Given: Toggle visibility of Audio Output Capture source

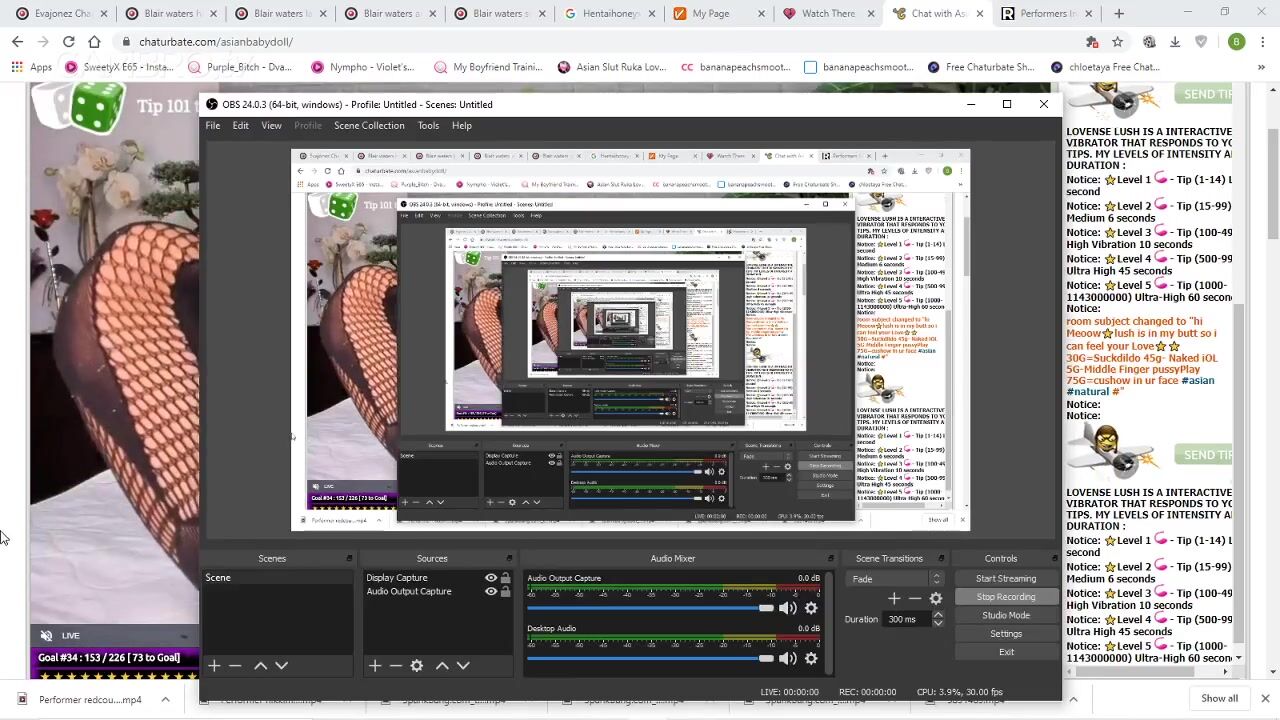Looking at the screenshot, I should click(x=491, y=592).
